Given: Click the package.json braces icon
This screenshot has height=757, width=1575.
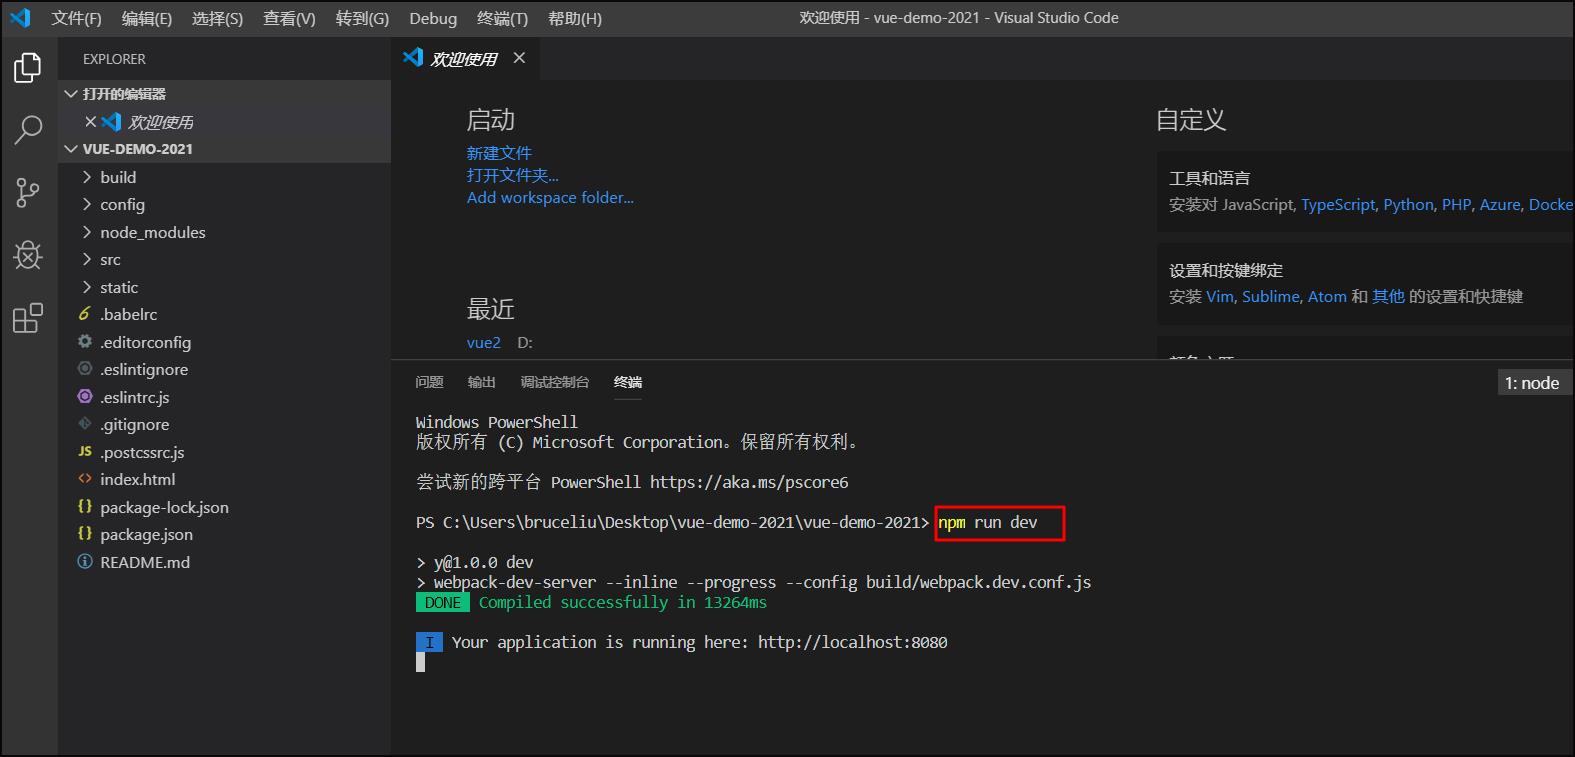Looking at the screenshot, I should [x=85, y=534].
